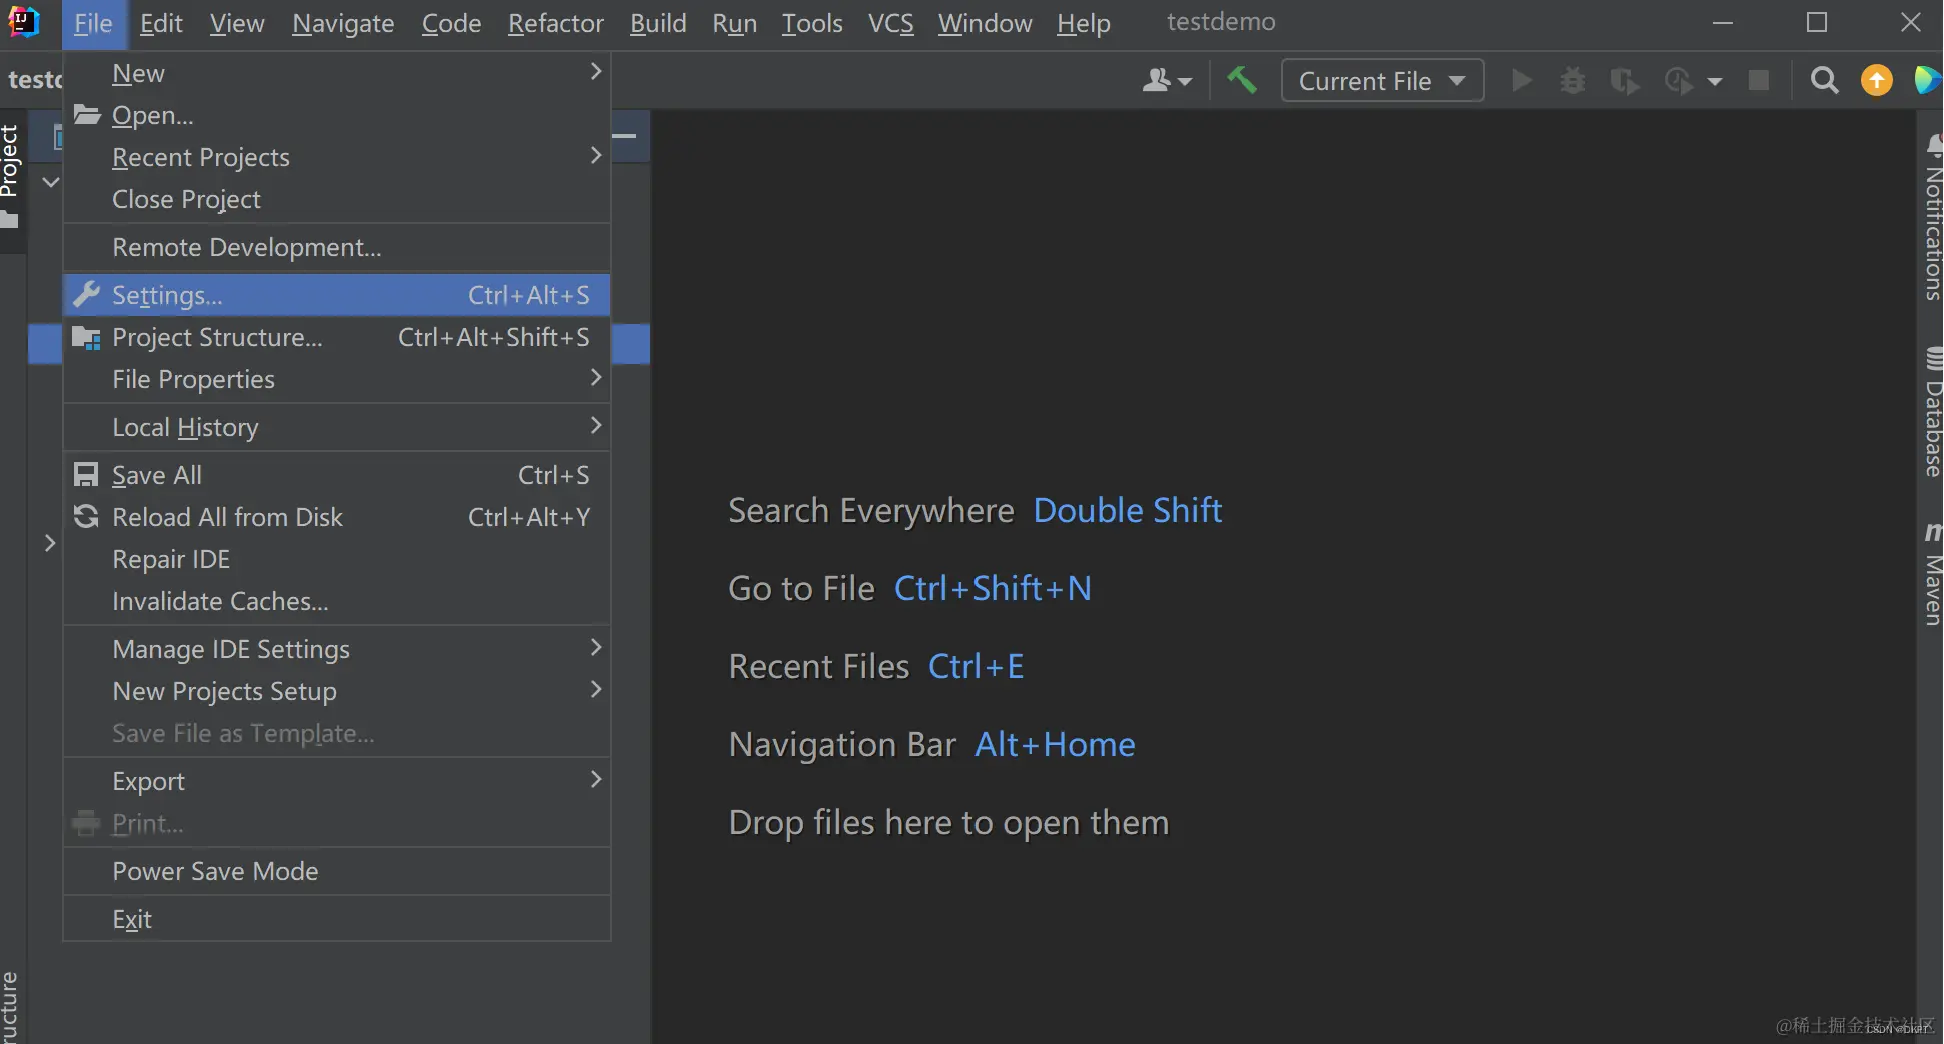Click the Alt+Home Navigation Bar hint
The height and width of the screenshot is (1044, 1944).
(1055, 744)
